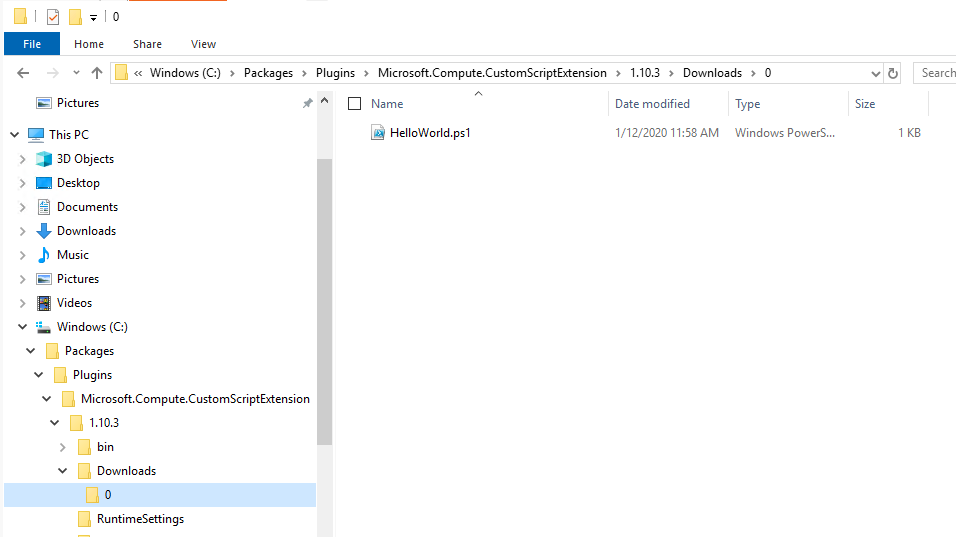Screen dimensions: 956x537
Task: Collapse the Packages folder node
Action: pyautogui.click(x=30, y=350)
